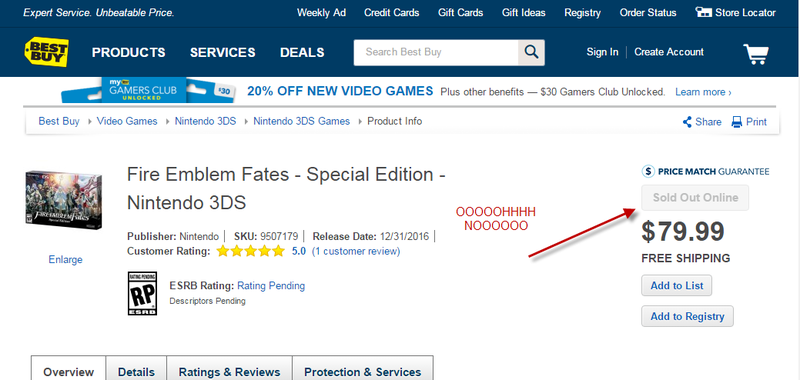Viewport: 800px width, 380px height.
Task: Click the Add to List button
Action: (677, 286)
